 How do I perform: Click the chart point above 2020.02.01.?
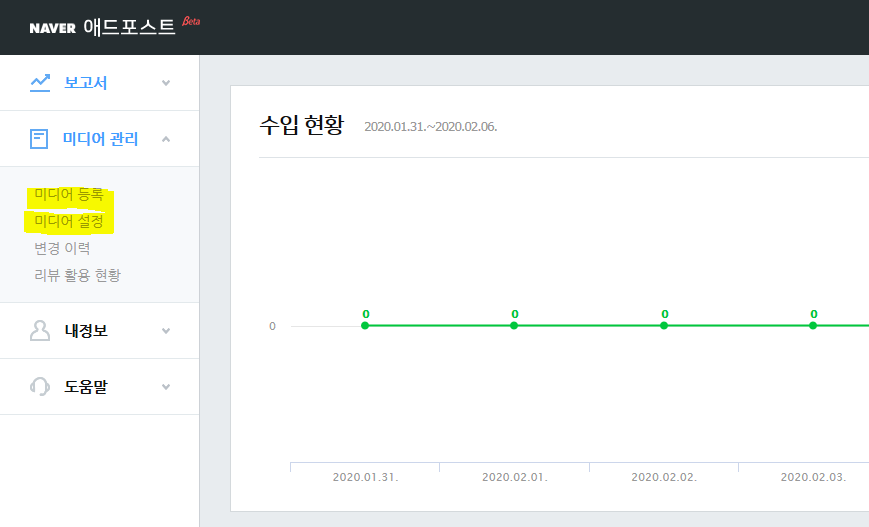514,325
